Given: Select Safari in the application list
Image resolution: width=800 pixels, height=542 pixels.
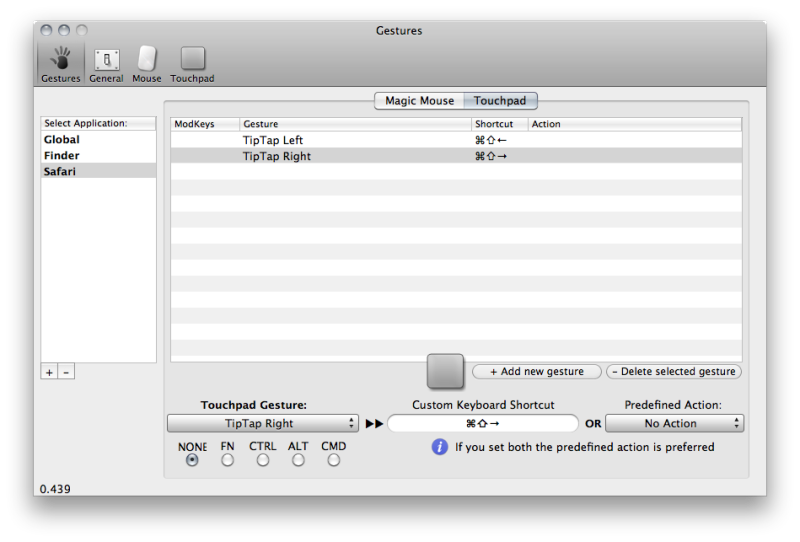Looking at the screenshot, I should pos(98,171).
